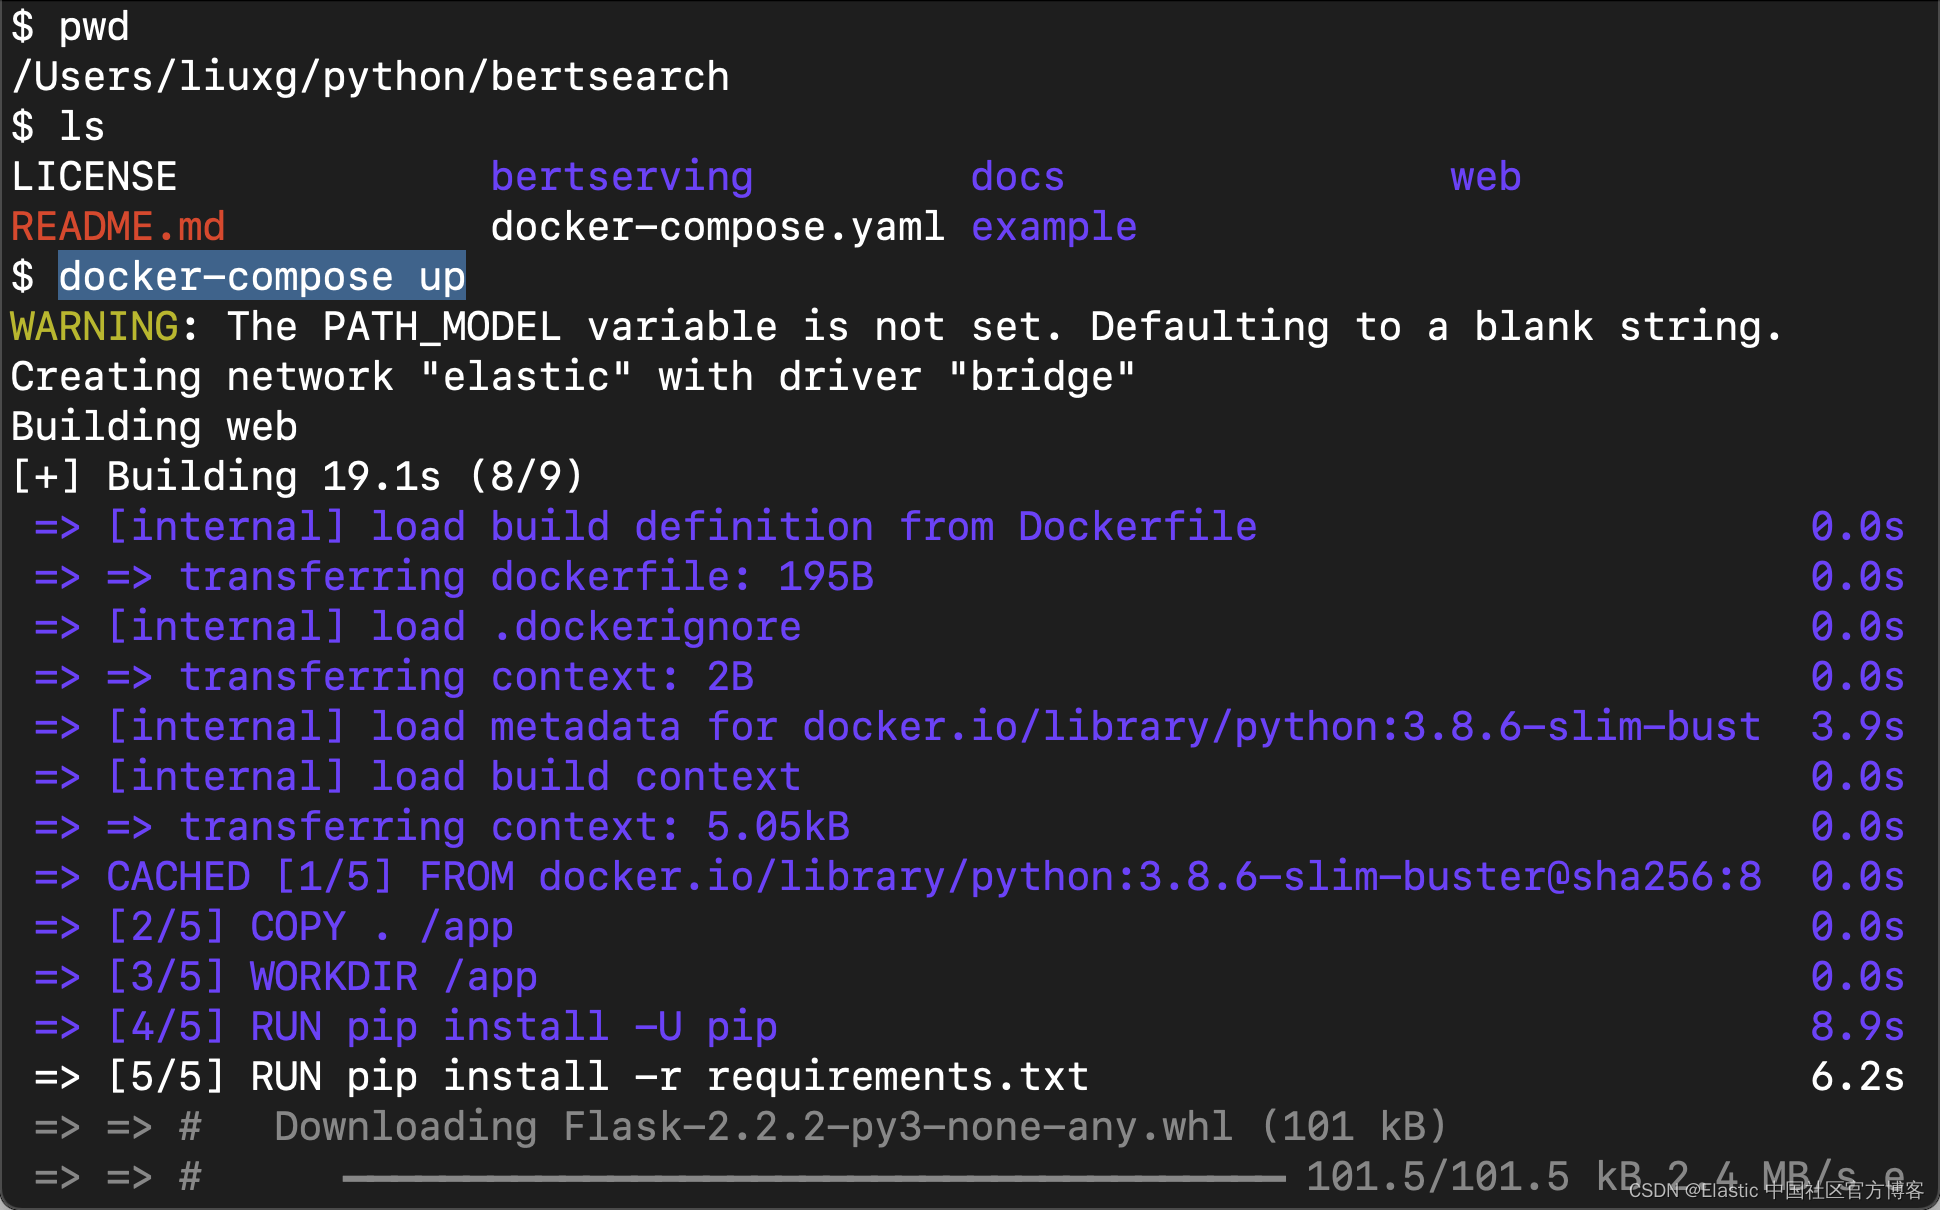Click the web directory name
Viewport: 1940px width, 1210px height.
click(x=1485, y=177)
